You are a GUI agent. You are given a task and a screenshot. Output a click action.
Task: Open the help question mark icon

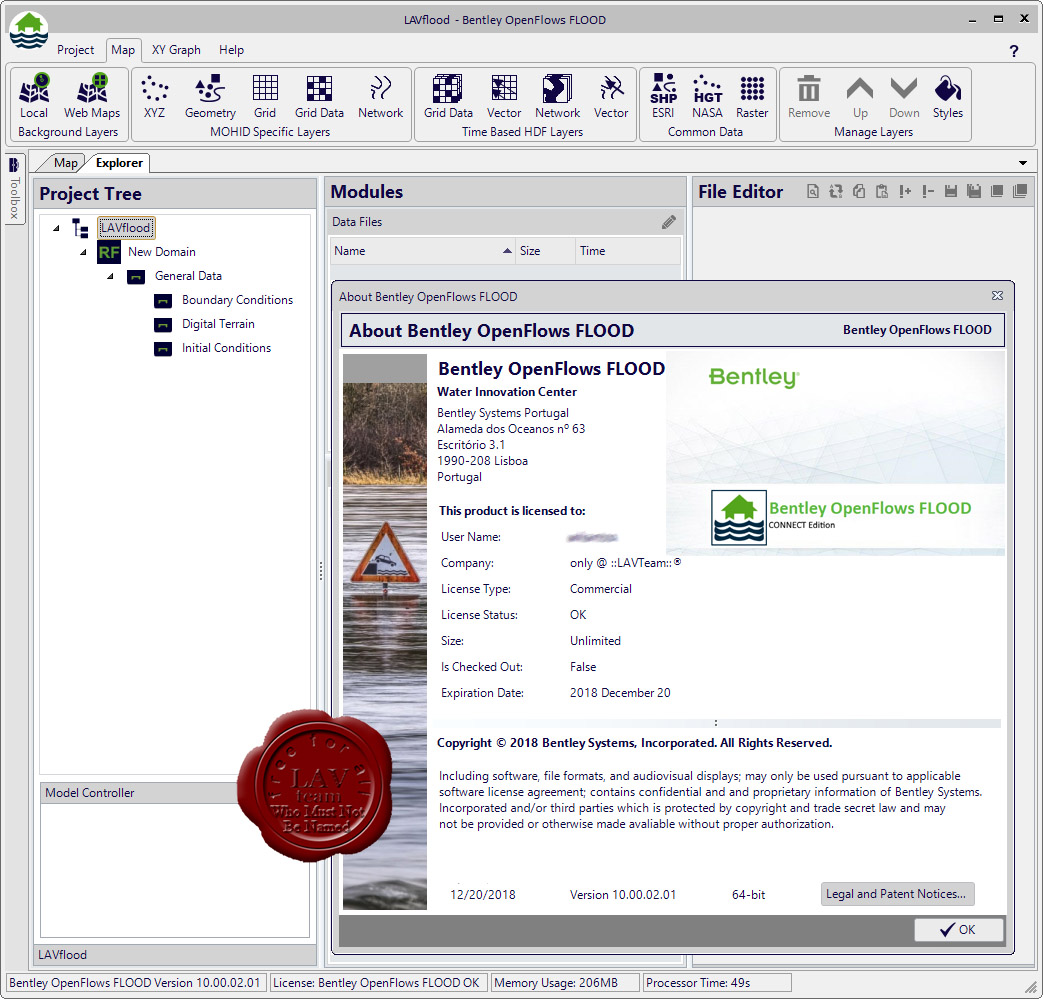[x=1014, y=51]
